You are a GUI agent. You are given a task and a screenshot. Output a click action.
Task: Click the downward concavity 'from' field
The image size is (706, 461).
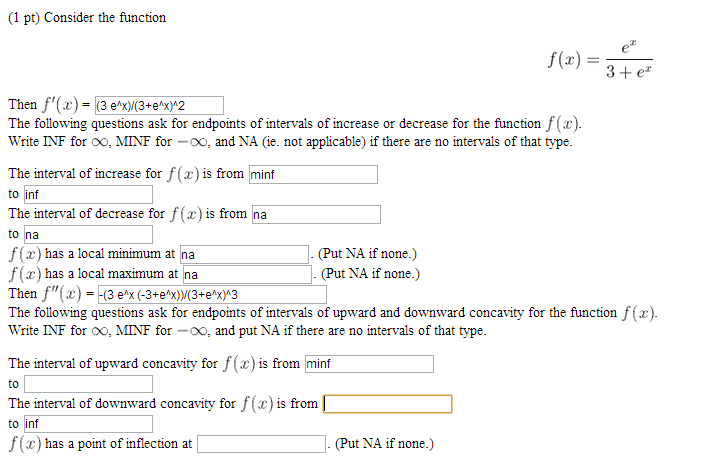387,404
